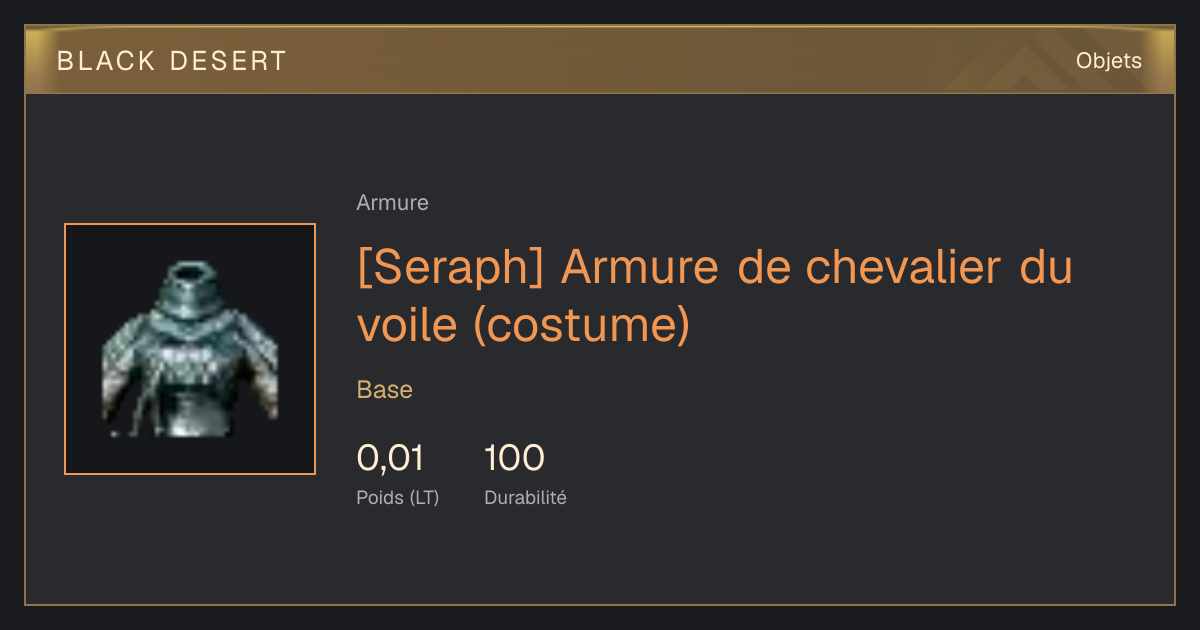Click the BLACK DESERT logo text

coord(172,61)
